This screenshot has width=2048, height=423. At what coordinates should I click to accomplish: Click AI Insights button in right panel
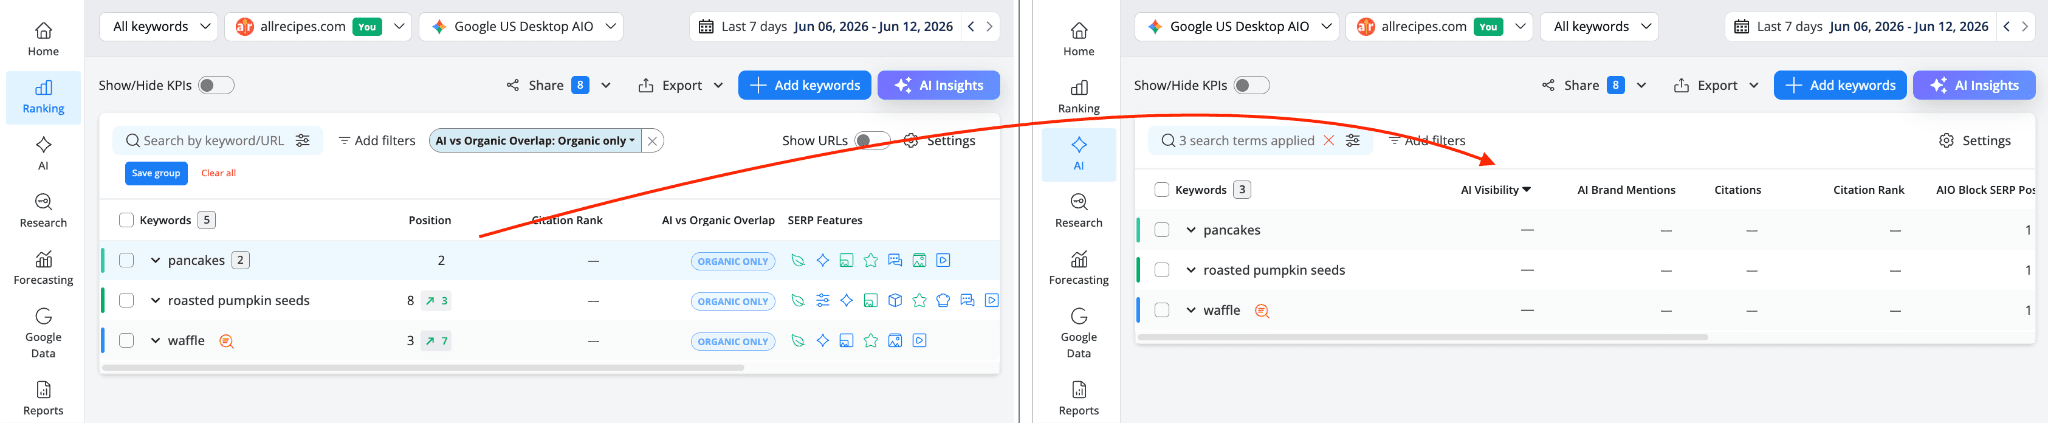(x=1974, y=85)
